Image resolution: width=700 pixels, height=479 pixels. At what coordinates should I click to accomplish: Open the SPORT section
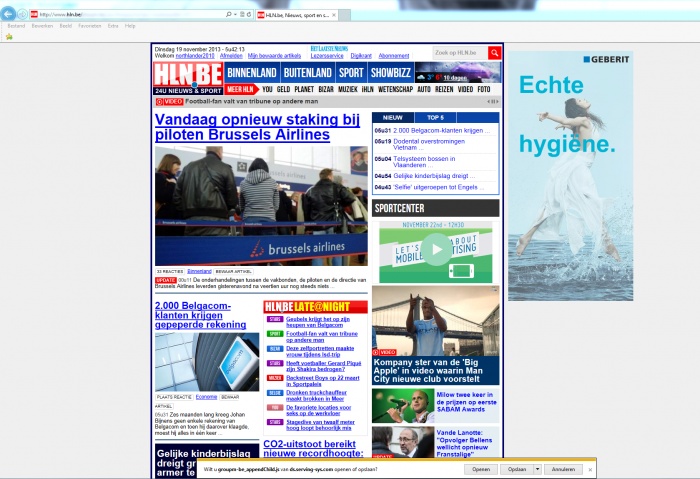[351, 73]
